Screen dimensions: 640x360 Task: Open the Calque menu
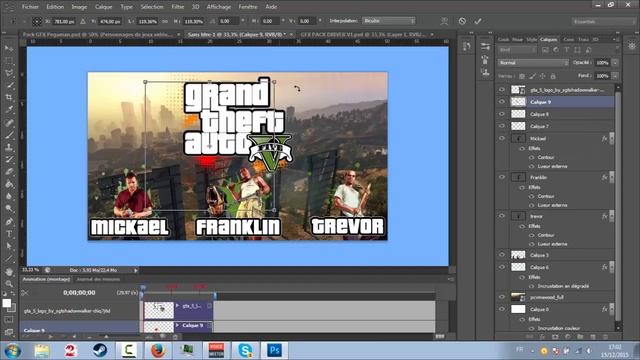104,7
